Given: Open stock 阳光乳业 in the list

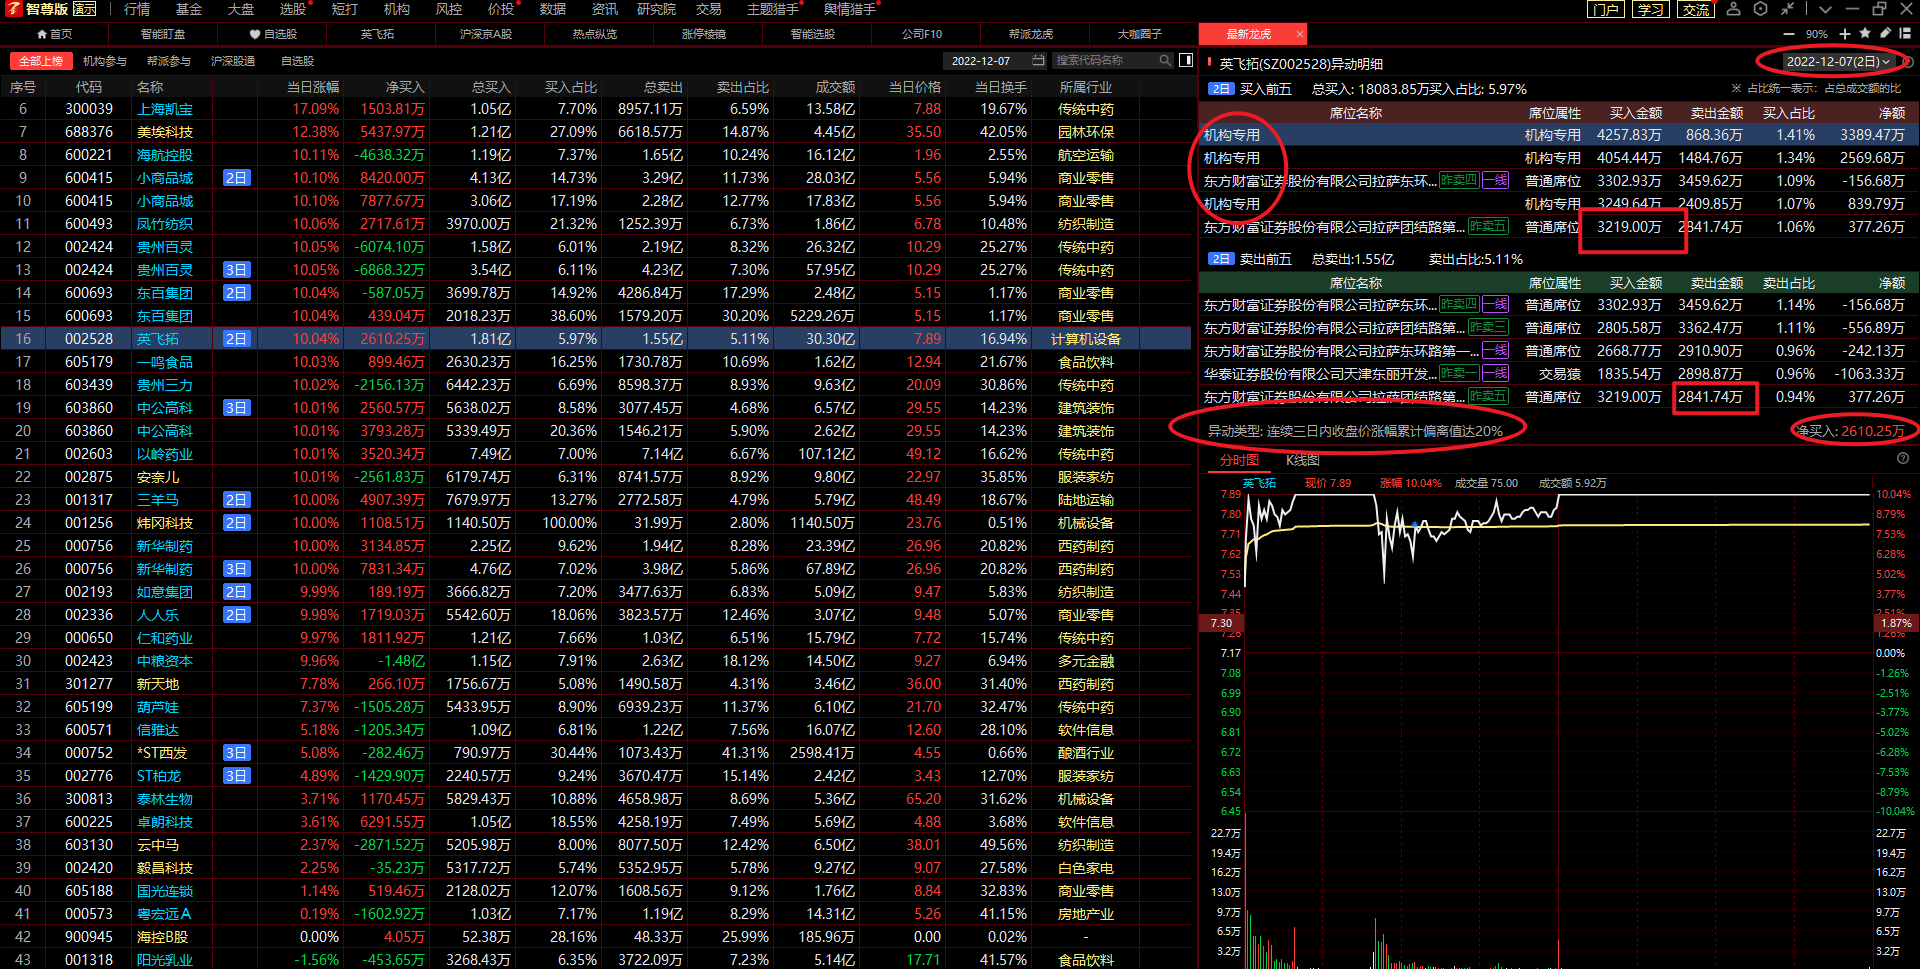Looking at the screenshot, I should pyautogui.click(x=165, y=960).
